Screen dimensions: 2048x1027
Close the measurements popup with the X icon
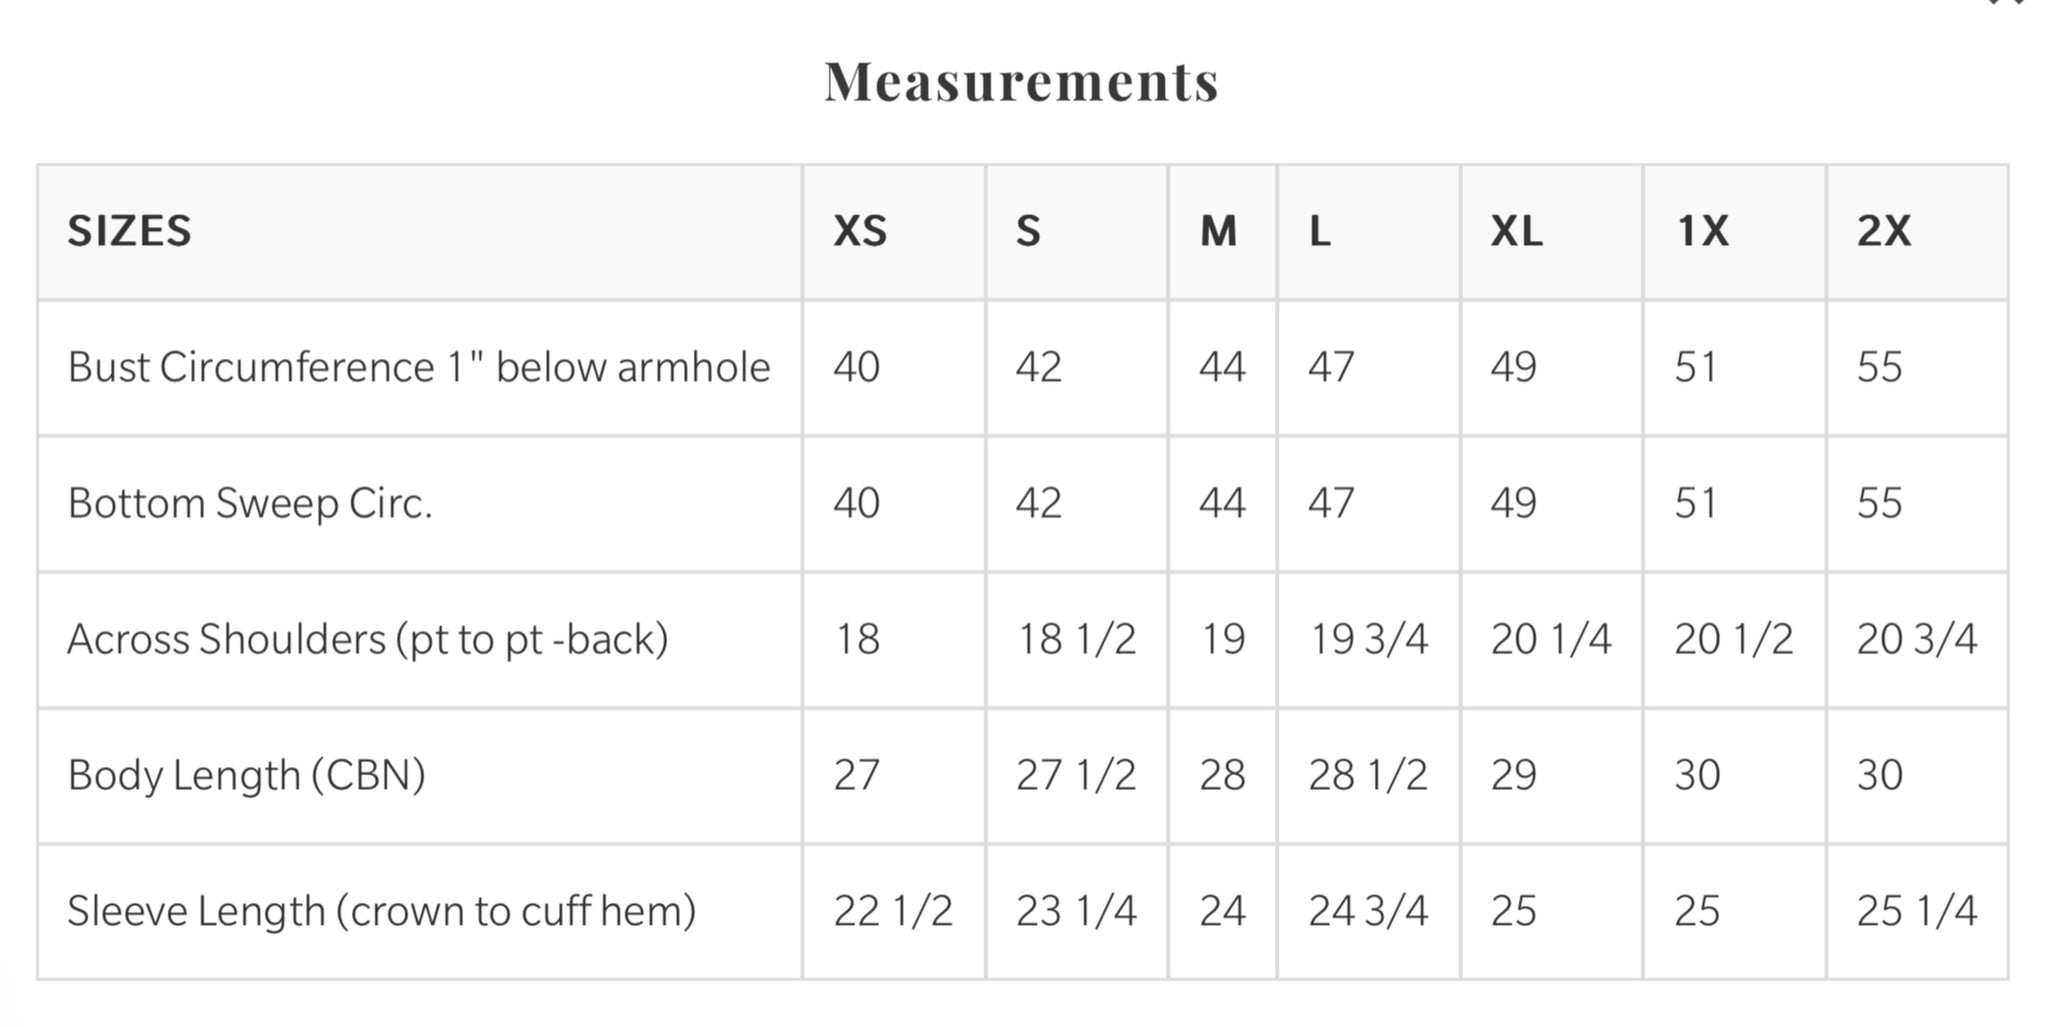[2007, 3]
